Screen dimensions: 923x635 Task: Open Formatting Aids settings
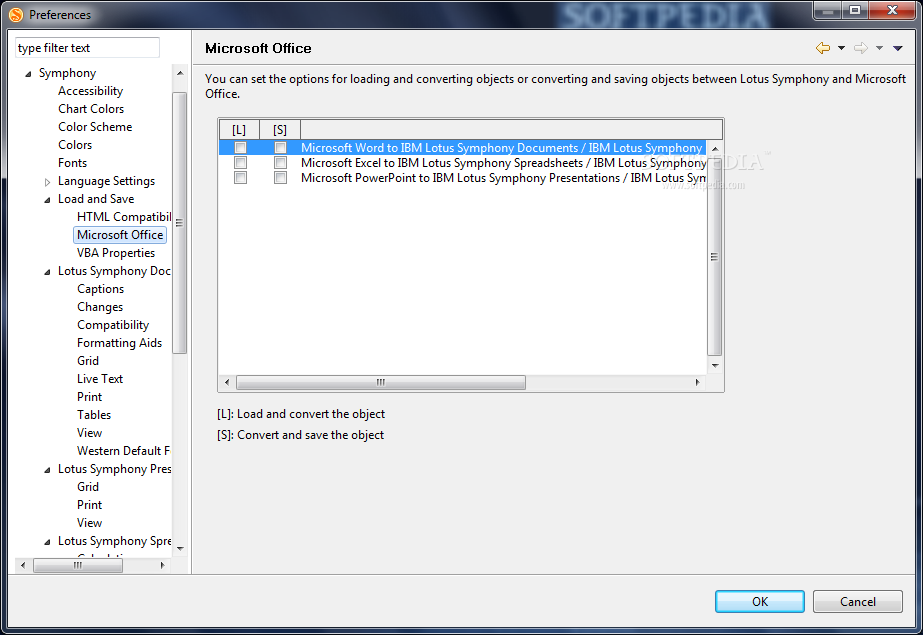coord(119,343)
